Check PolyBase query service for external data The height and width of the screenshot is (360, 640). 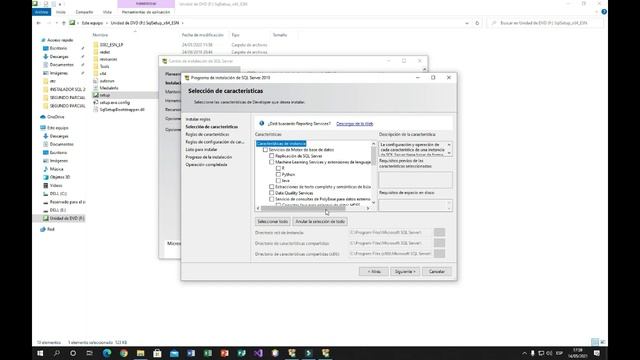point(271,199)
